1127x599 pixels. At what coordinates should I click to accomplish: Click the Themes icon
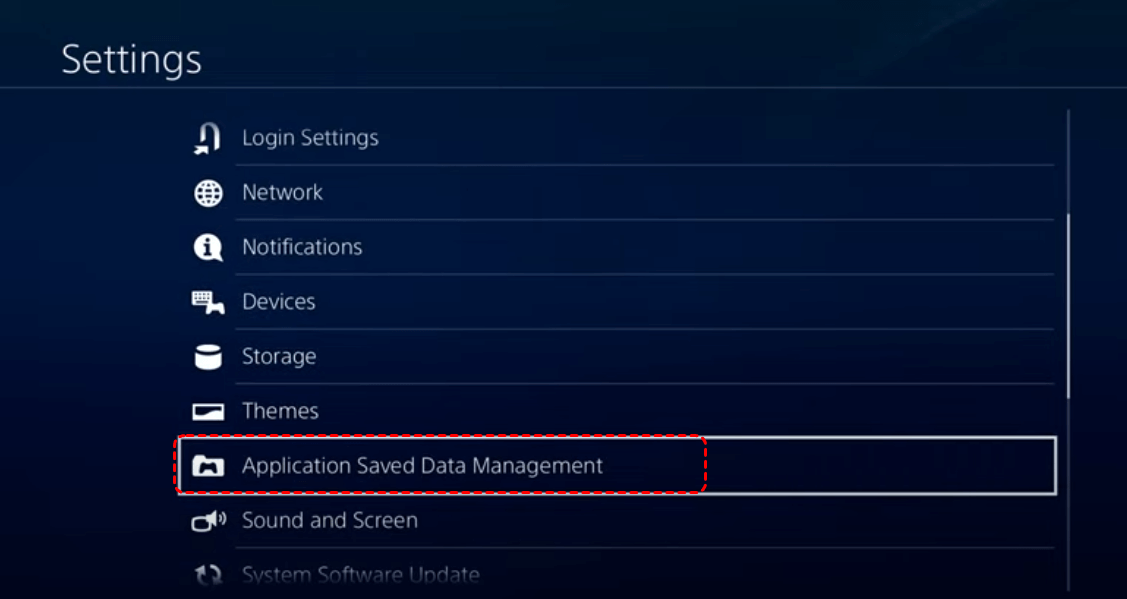(x=208, y=412)
